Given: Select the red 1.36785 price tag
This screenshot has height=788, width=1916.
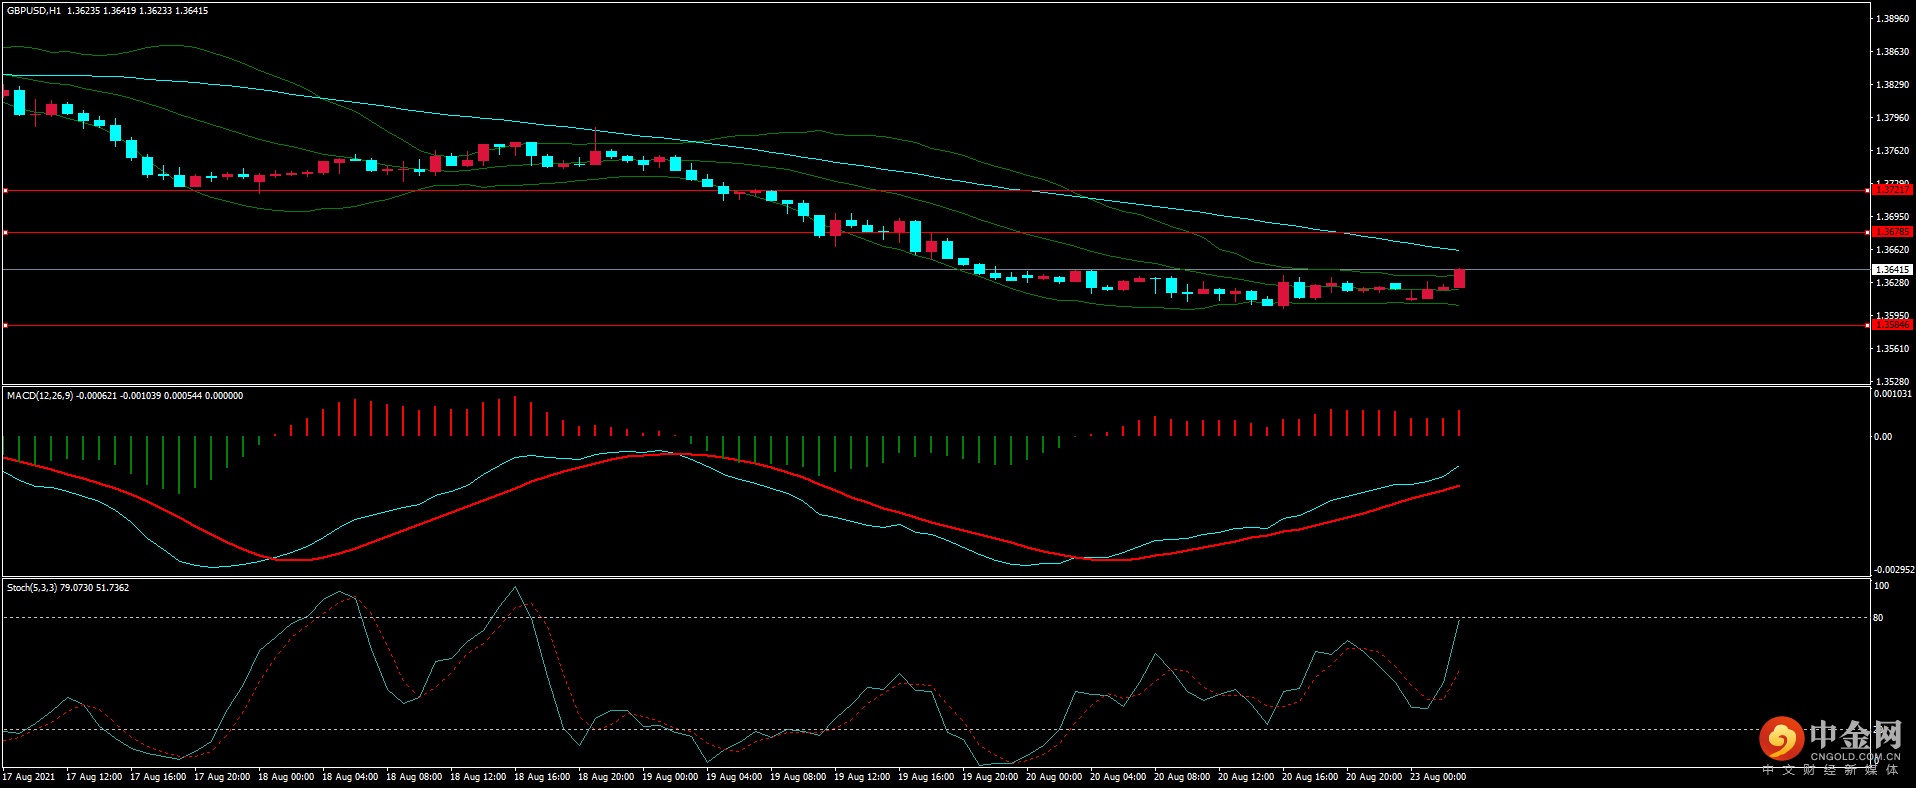Looking at the screenshot, I should [1892, 232].
